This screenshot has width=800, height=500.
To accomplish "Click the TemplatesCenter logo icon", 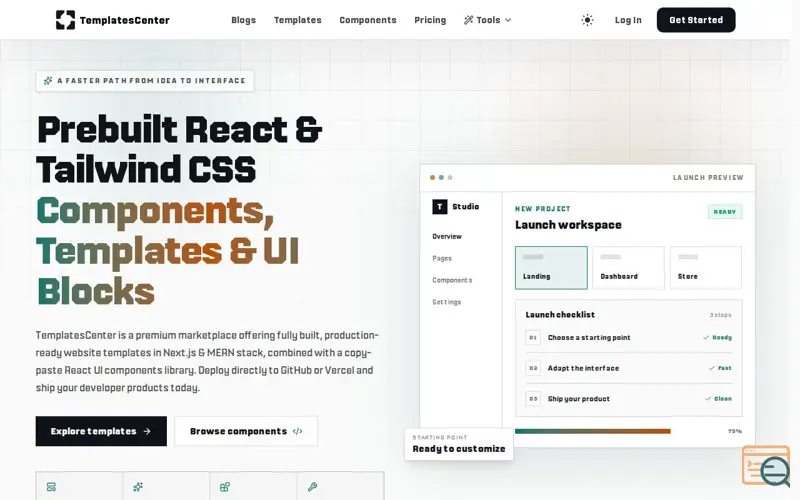I will click(65, 20).
